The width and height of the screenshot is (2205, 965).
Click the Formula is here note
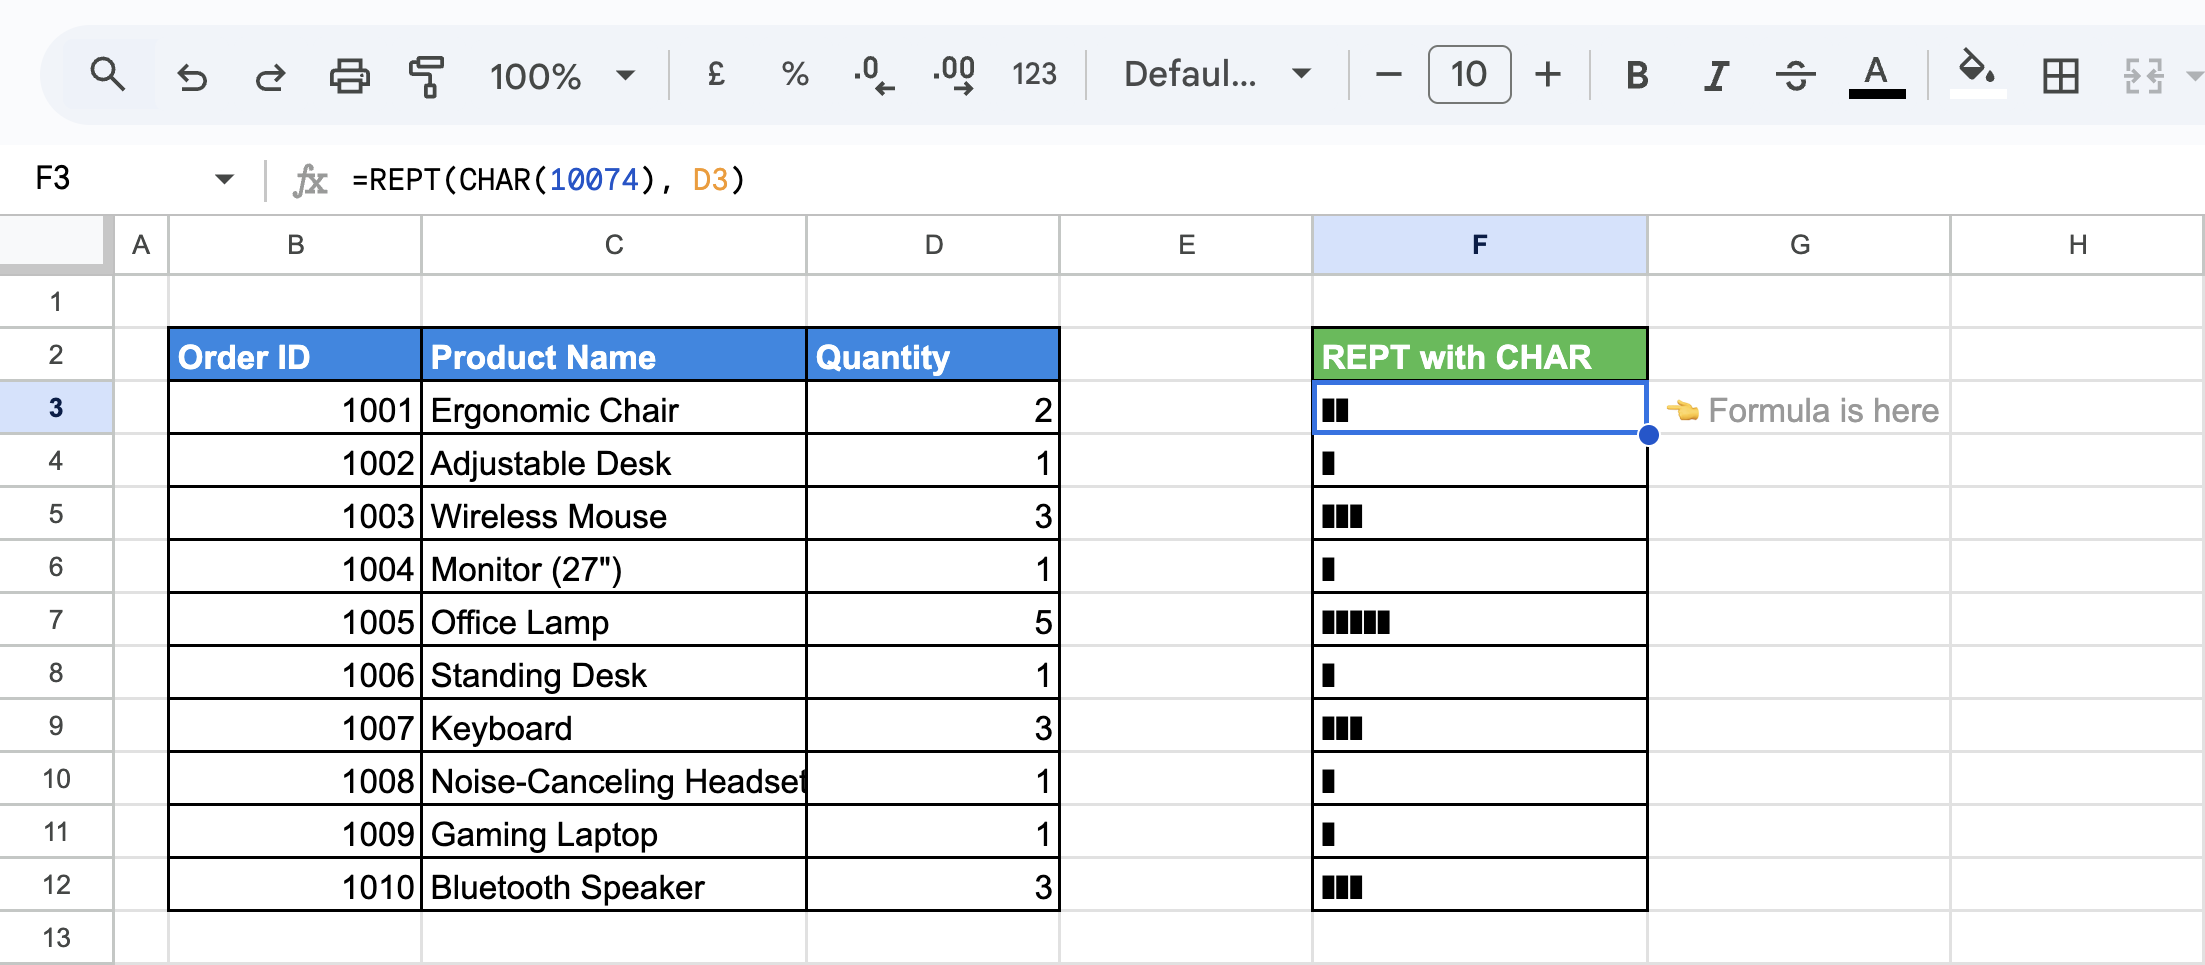(x=1802, y=410)
